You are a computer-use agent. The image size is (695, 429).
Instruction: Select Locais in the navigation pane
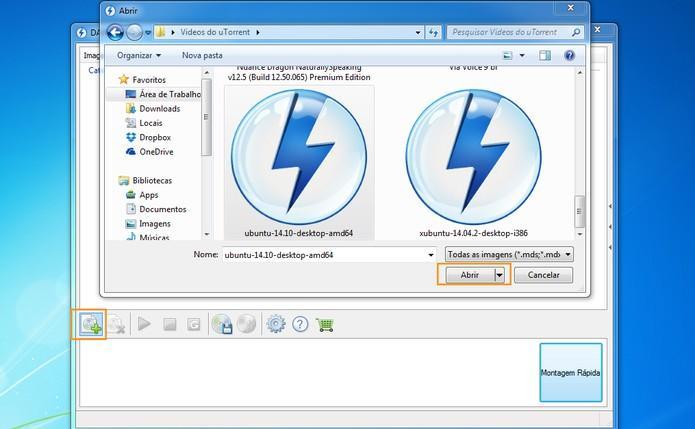pos(151,123)
